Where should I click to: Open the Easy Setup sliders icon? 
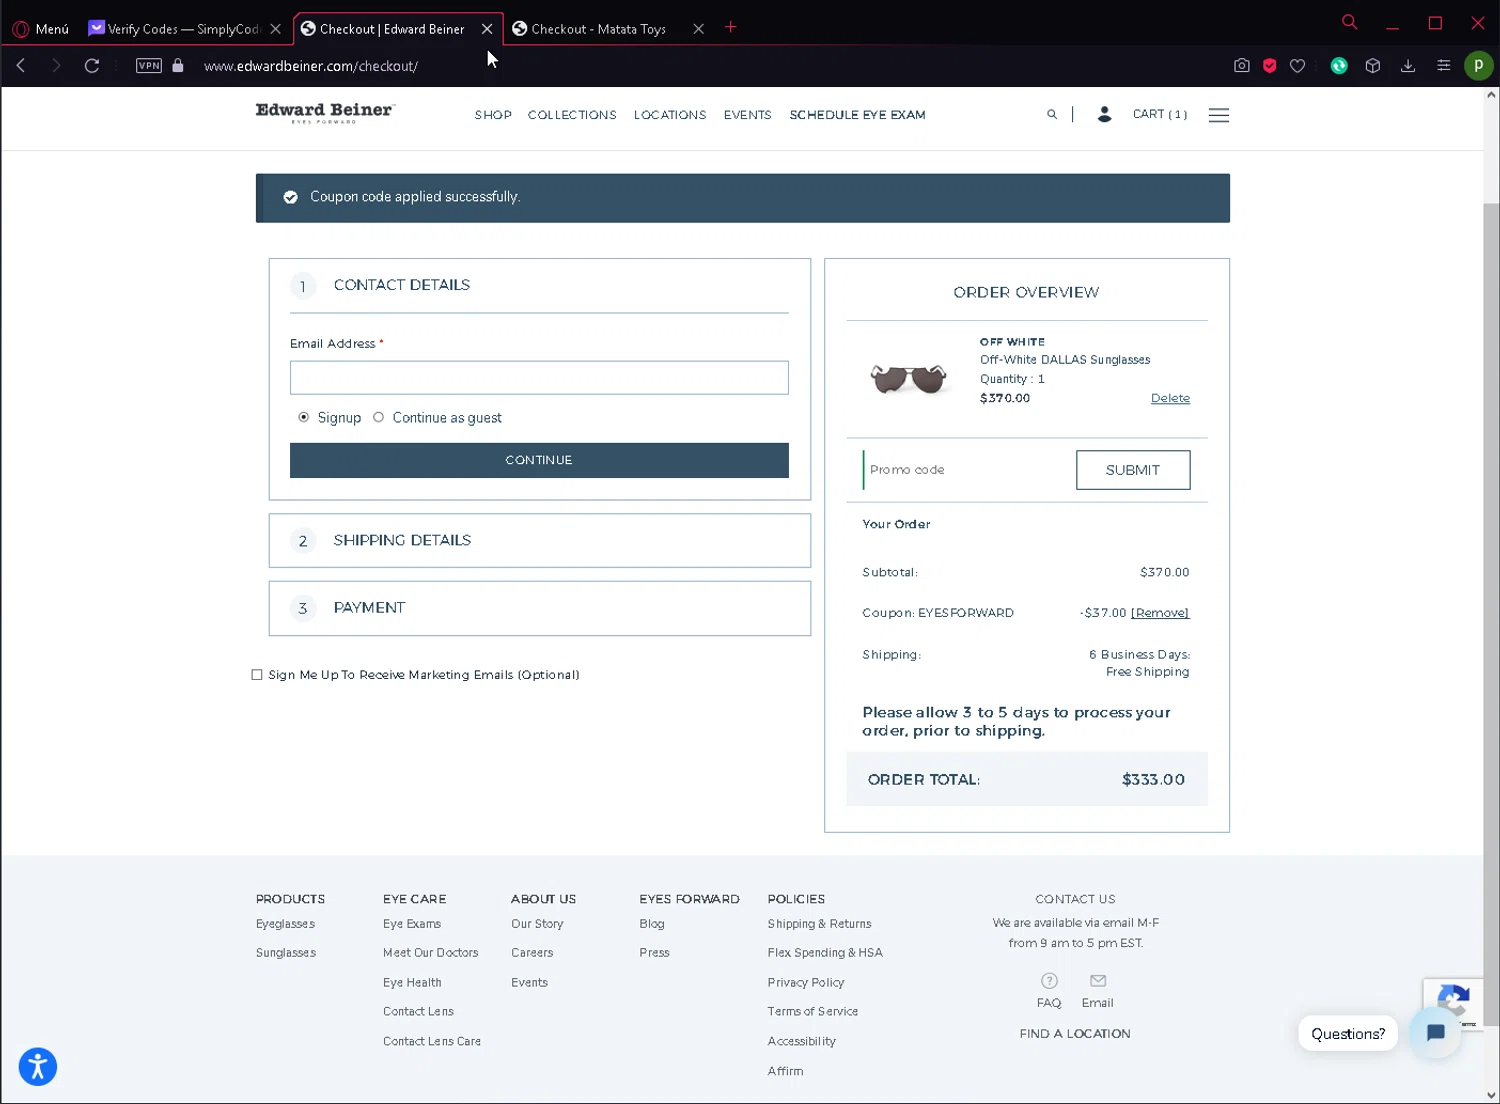[1444, 66]
